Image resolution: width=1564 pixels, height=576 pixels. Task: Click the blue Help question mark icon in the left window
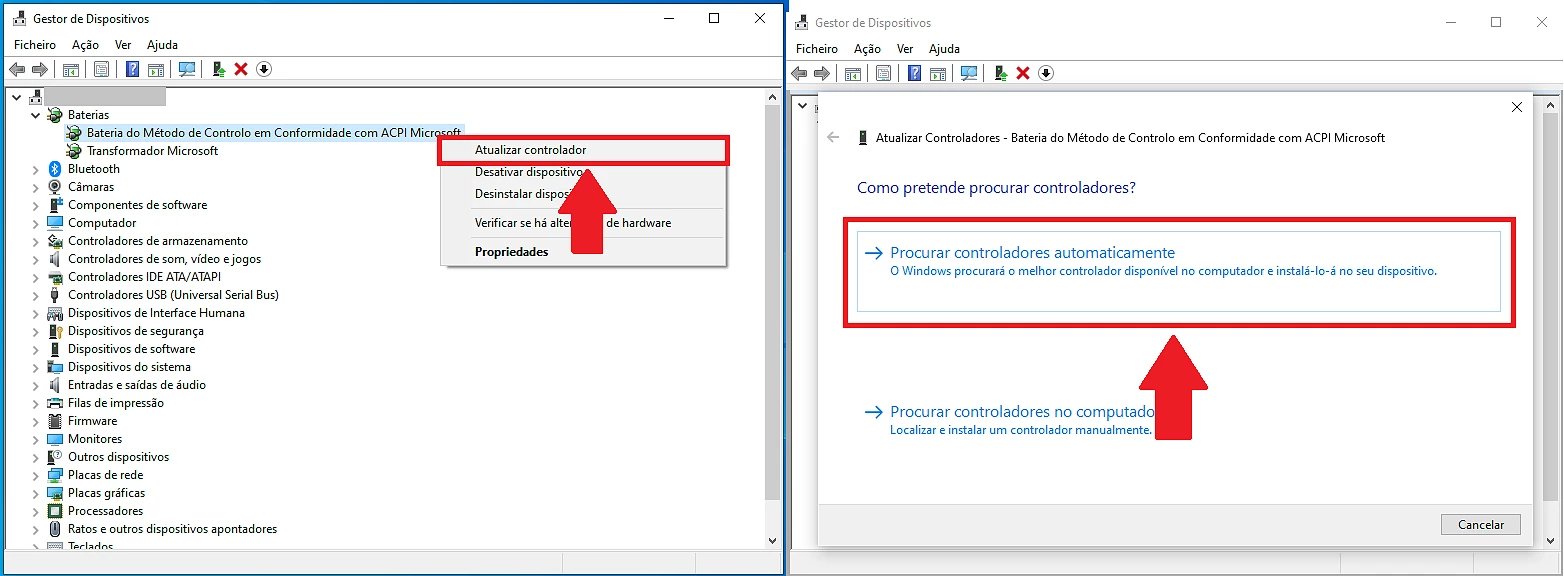(x=132, y=69)
